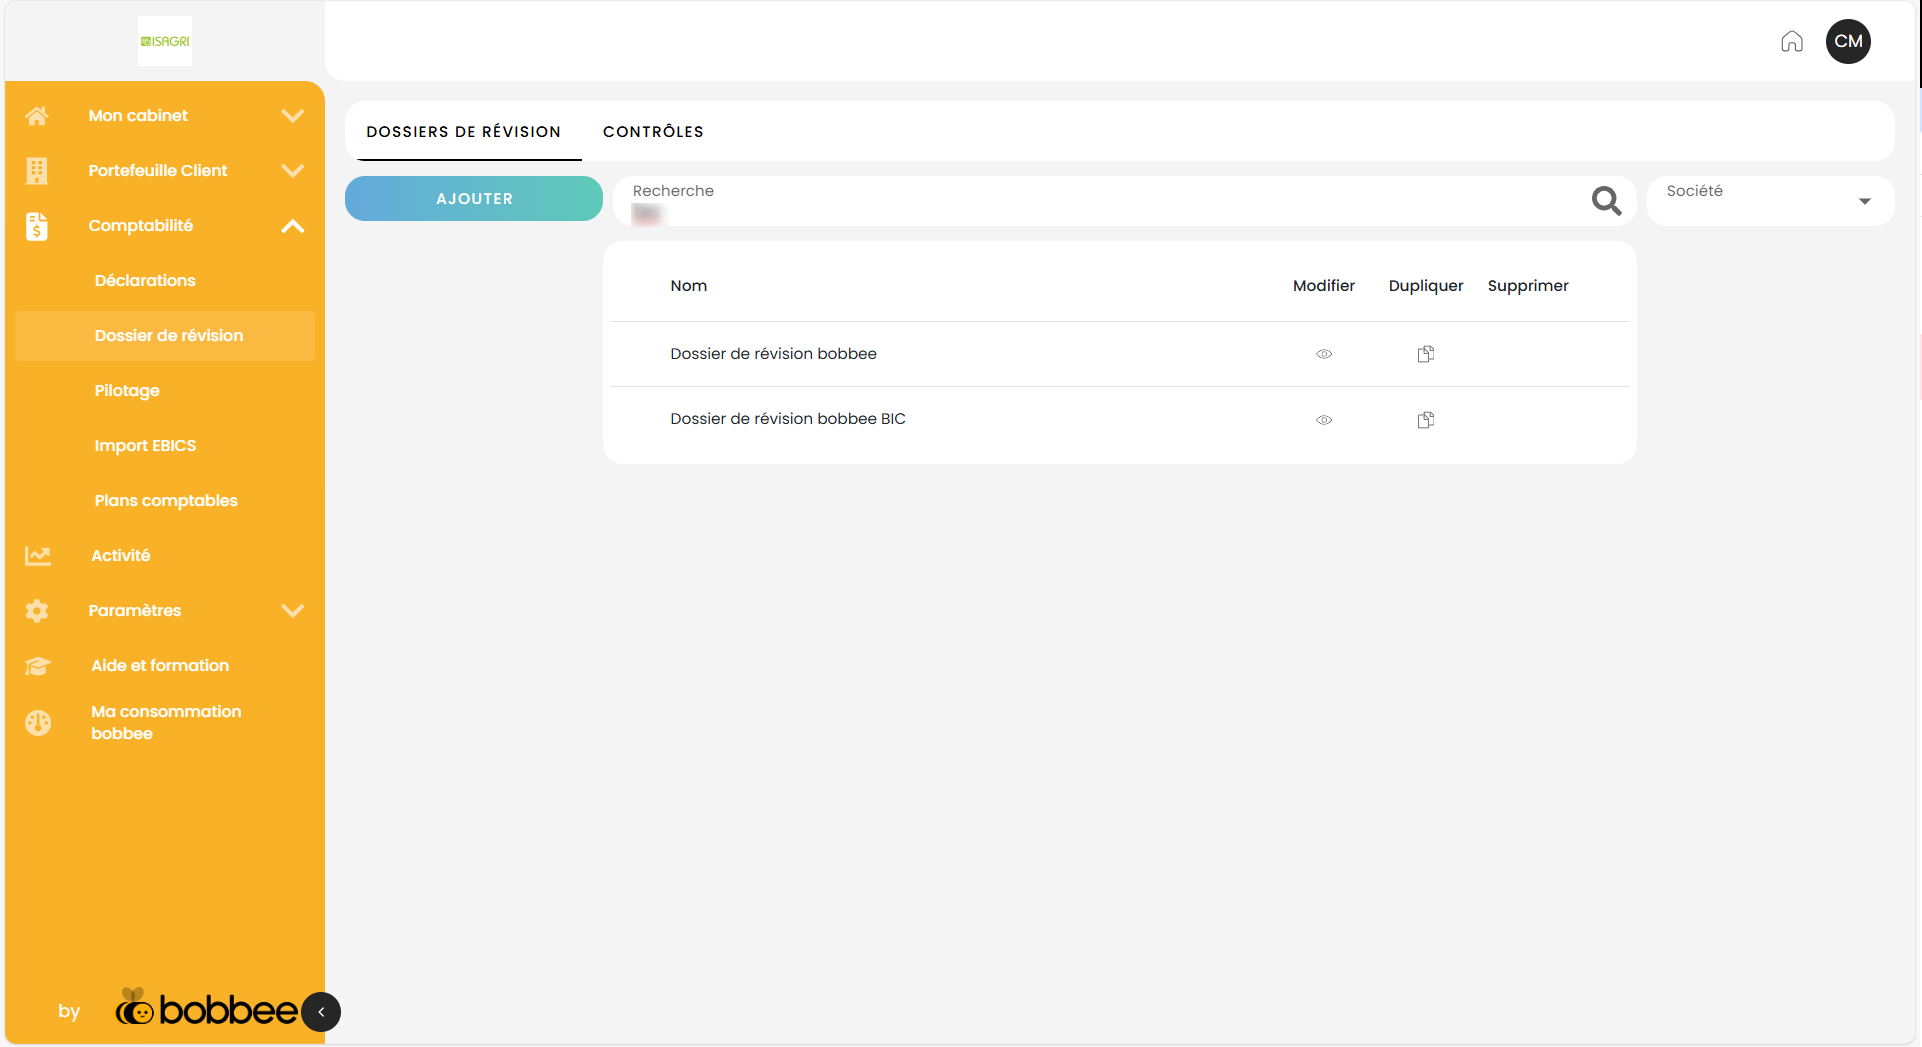View Dossier de révision bobbee with eye icon
Screen dimensions: 1922x1047
[x=1324, y=354]
